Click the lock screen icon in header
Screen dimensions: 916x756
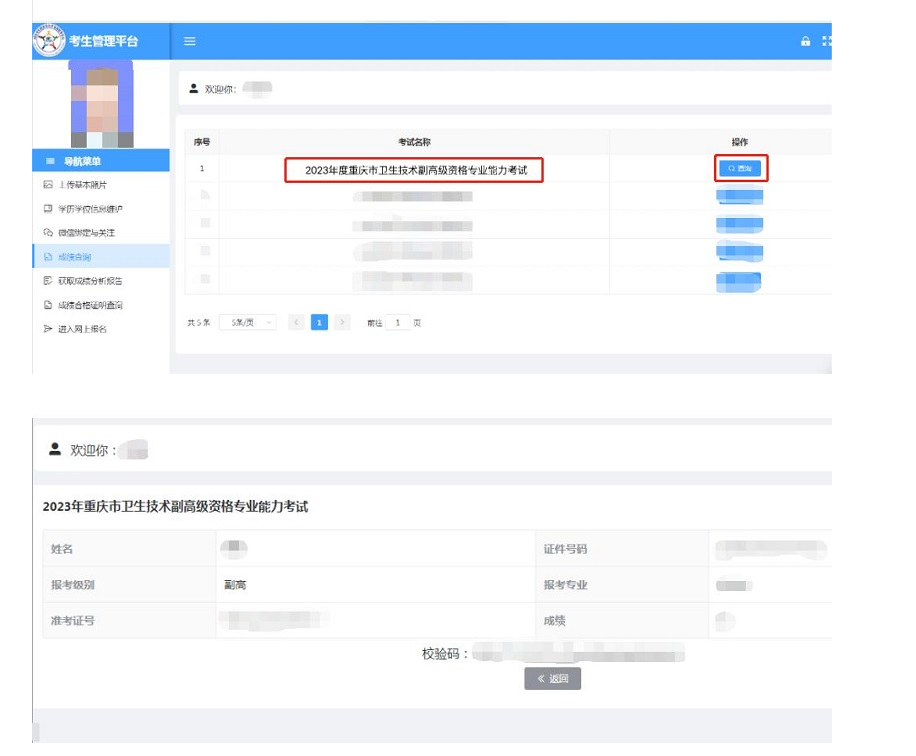(805, 41)
